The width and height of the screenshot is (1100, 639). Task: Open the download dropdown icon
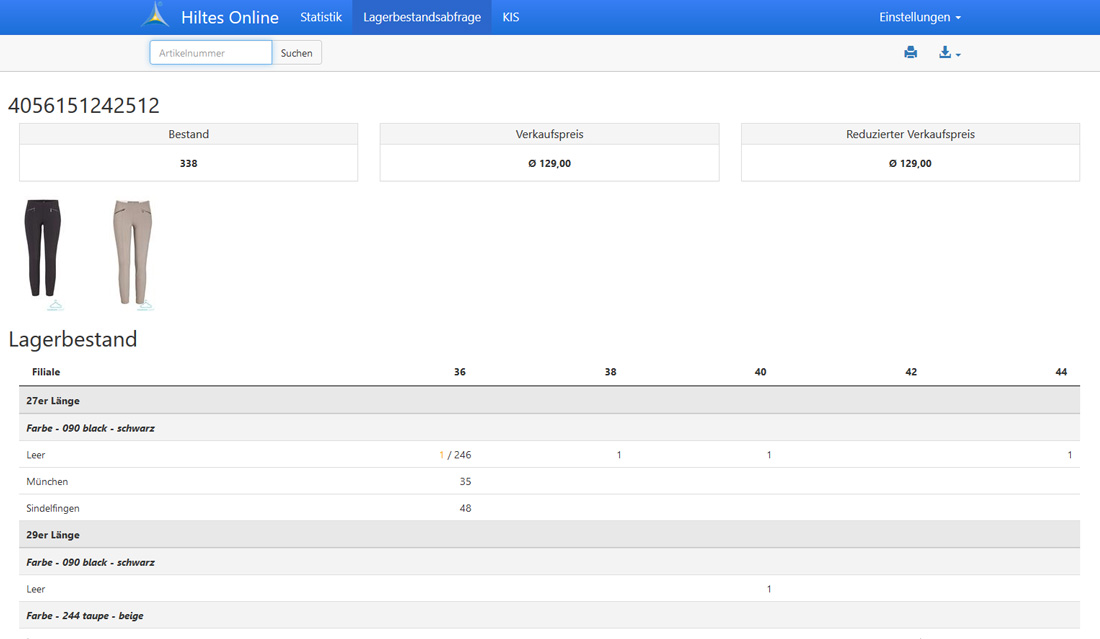[949, 53]
